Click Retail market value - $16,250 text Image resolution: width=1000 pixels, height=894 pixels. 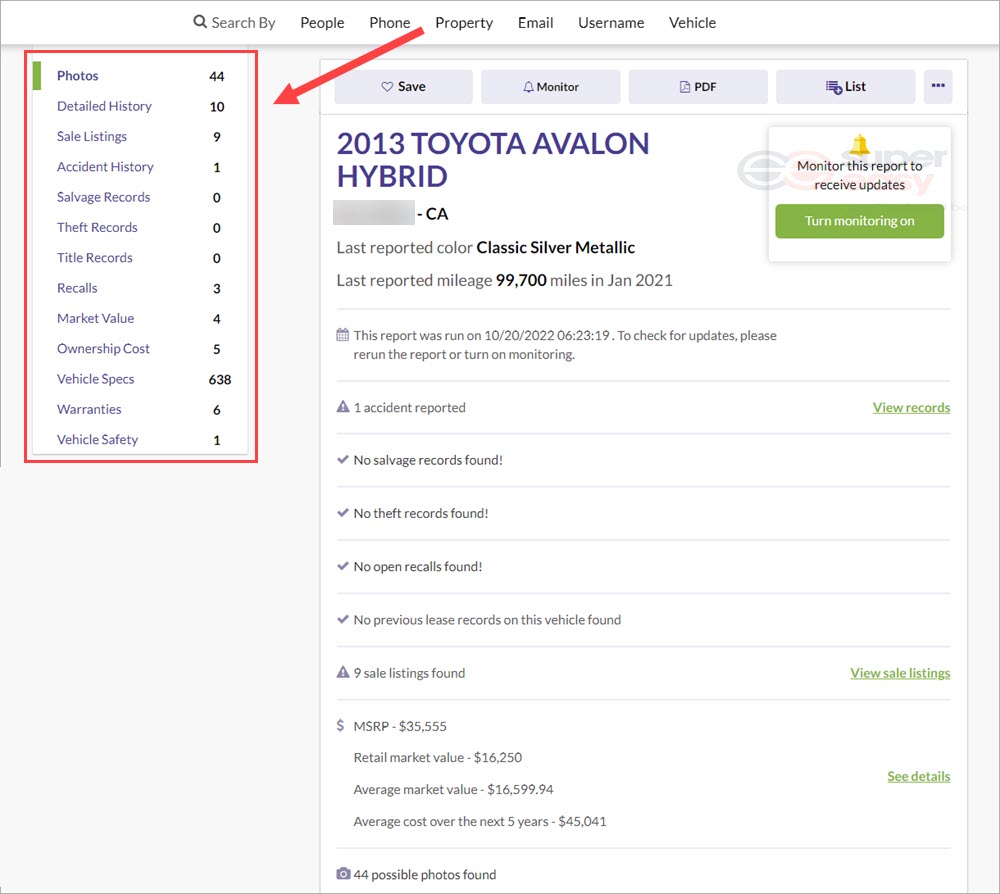coord(438,758)
